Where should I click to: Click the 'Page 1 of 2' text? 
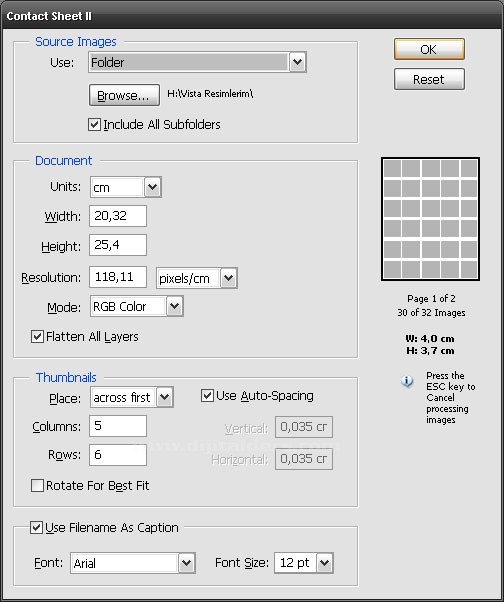click(431, 299)
